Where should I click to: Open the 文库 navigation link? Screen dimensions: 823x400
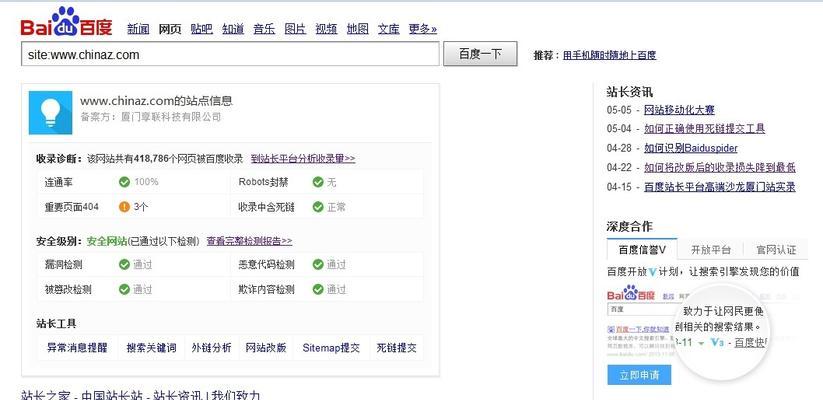click(389, 29)
